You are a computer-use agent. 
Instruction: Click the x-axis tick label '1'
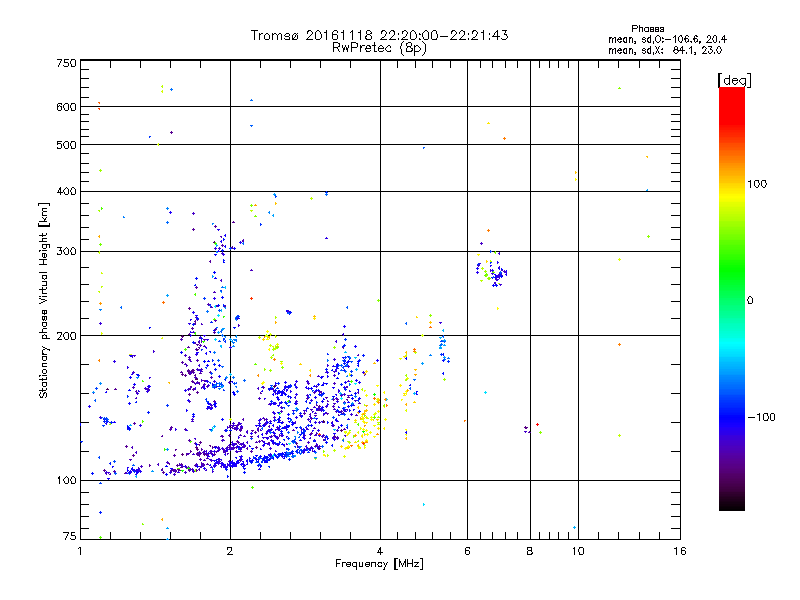click(80, 551)
